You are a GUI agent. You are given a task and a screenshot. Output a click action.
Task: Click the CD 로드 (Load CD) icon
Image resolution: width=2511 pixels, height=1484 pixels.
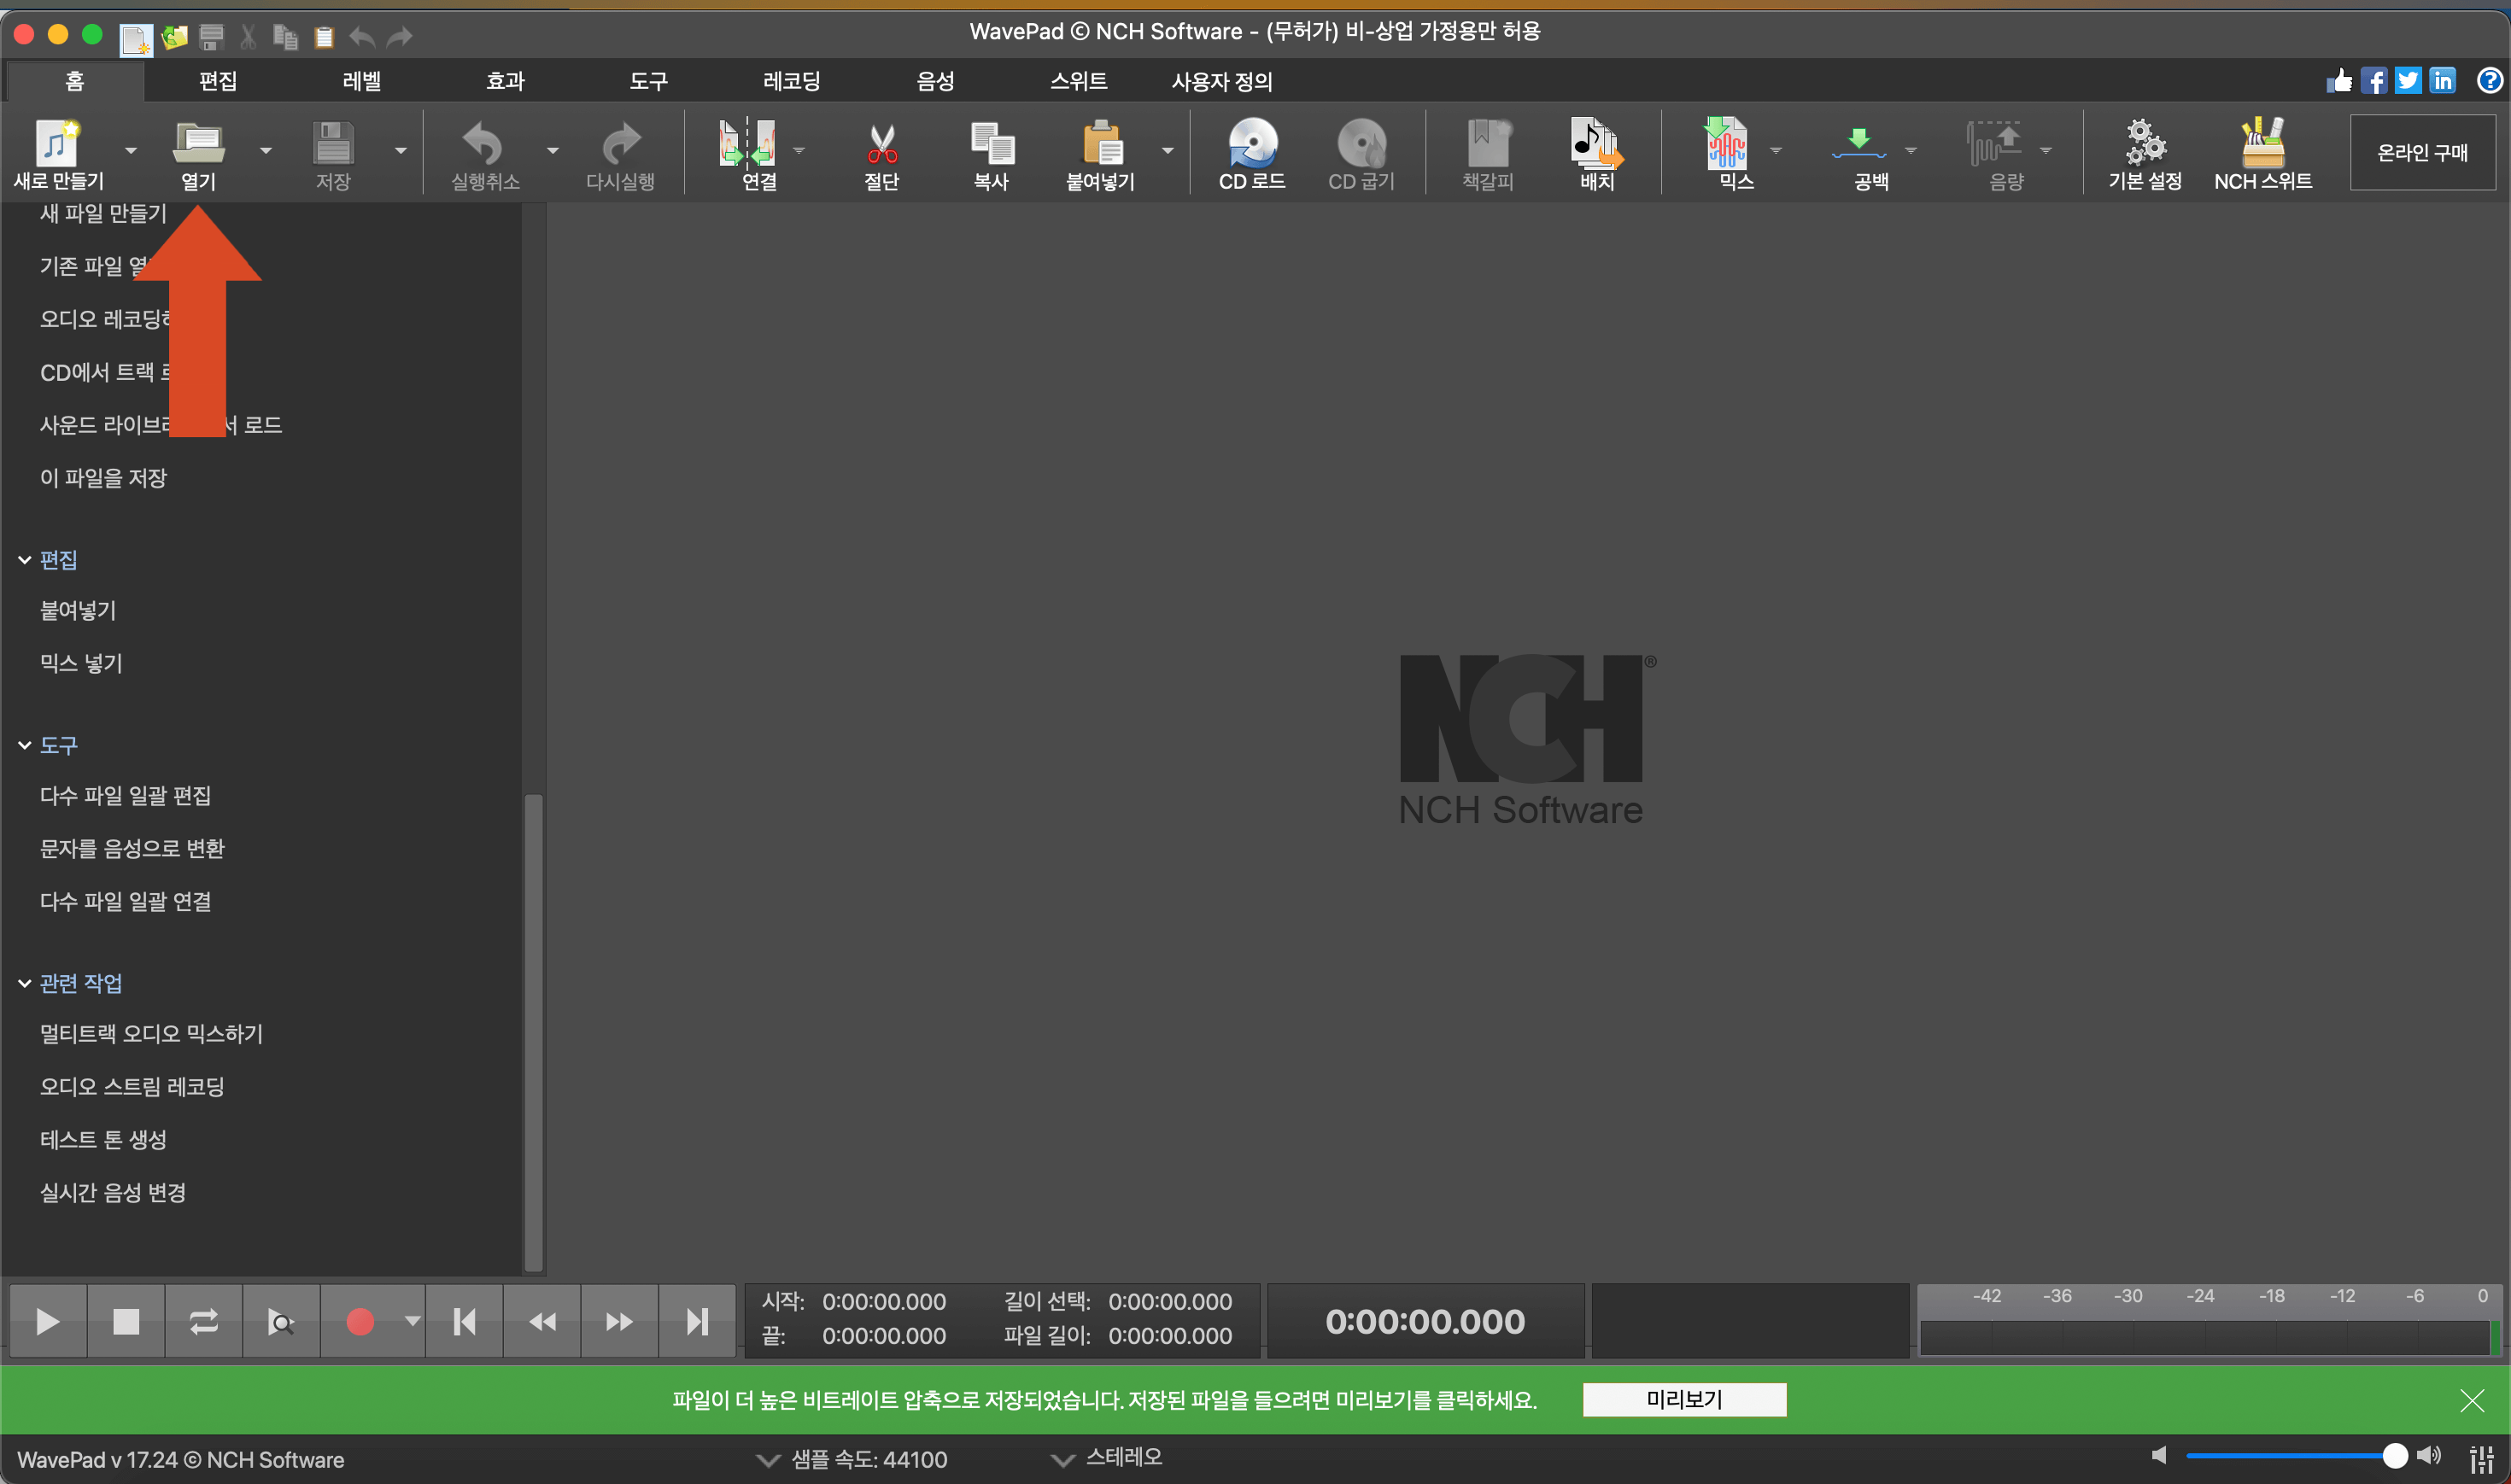click(1251, 145)
